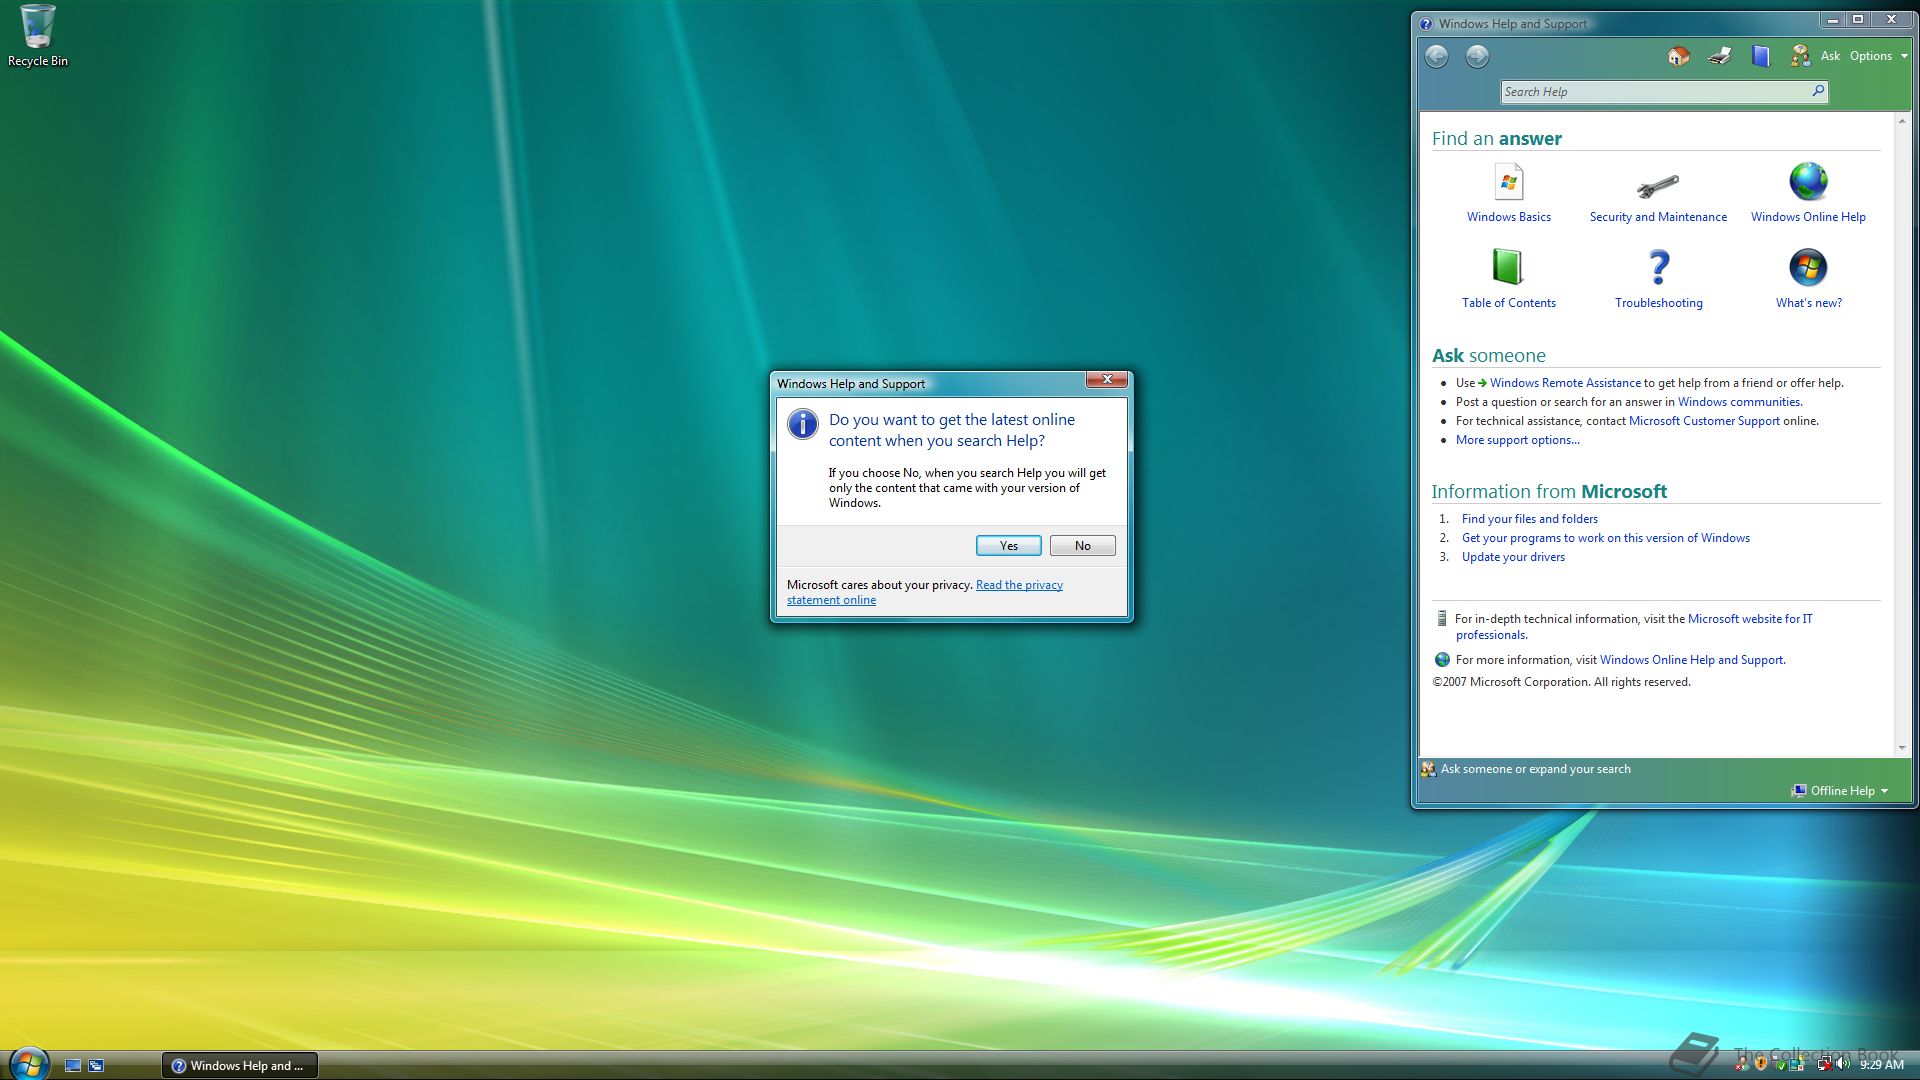The width and height of the screenshot is (1920, 1080).
Task: Open the Options dropdown in Help toolbar
Action: click(x=1878, y=56)
